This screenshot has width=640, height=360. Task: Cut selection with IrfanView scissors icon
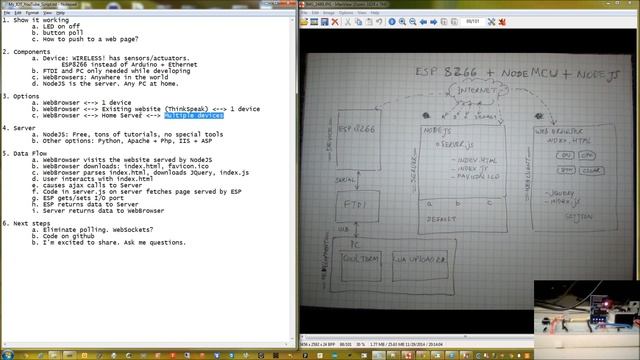click(348, 22)
